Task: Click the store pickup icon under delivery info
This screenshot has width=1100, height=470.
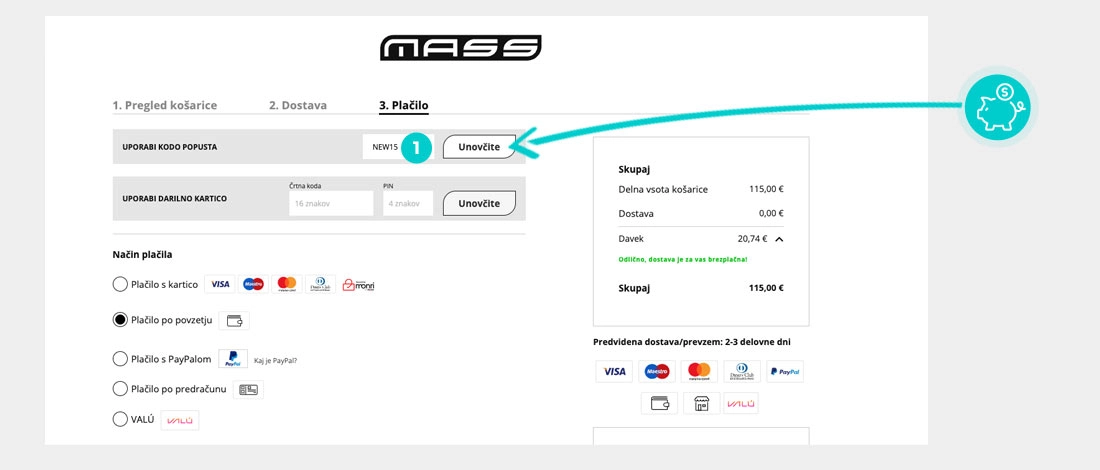Action: [701, 403]
